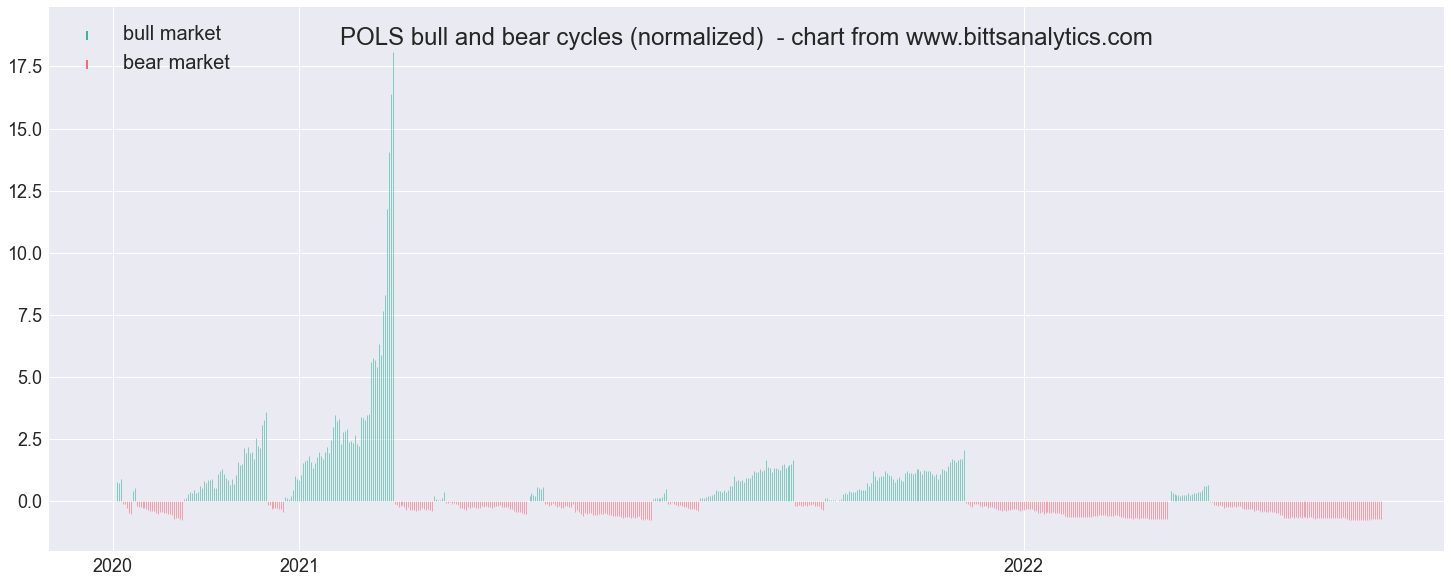Click the 2021 x-axis label
The width and height of the screenshot is (1451, 583).
pos(299,566)
